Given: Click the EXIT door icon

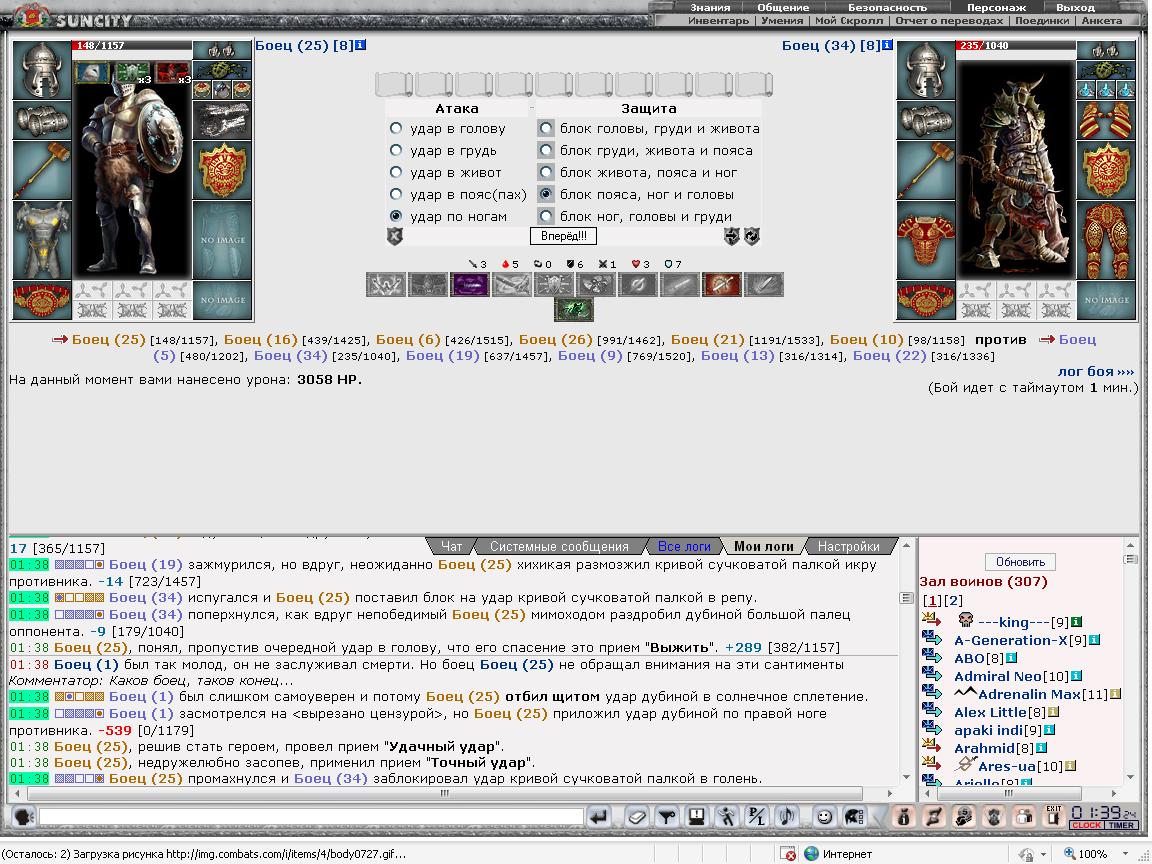Looking at the screenshot, I should (1054, 816).
